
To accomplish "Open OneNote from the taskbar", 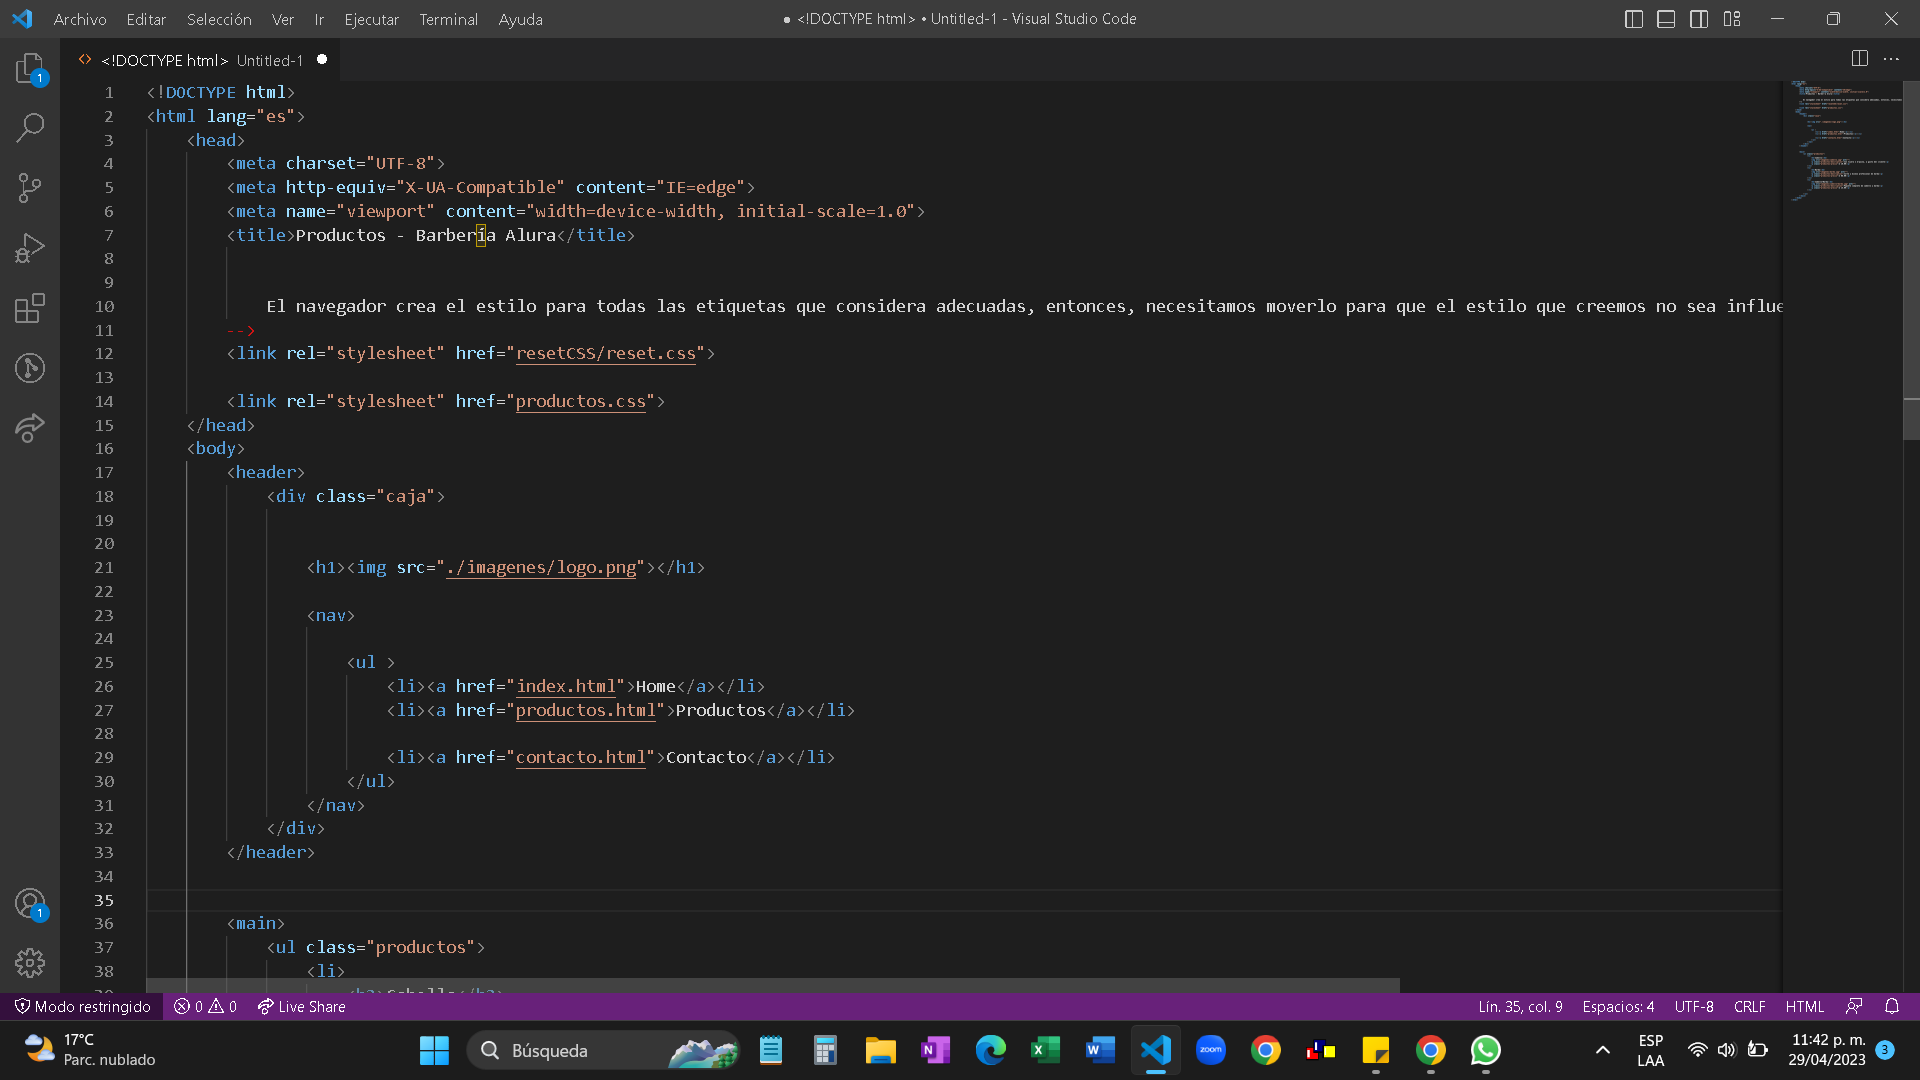I will [x=935, y=1050].
